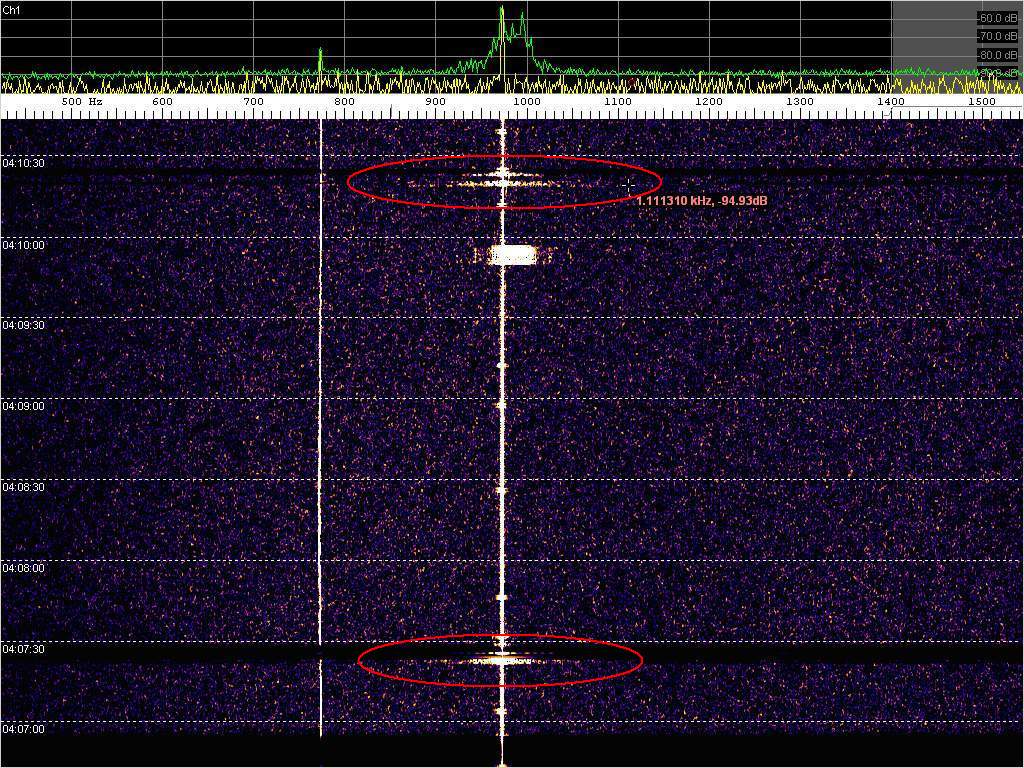Select the 04:09:00 time marker
1024x768 pixels.
point(23,407)
